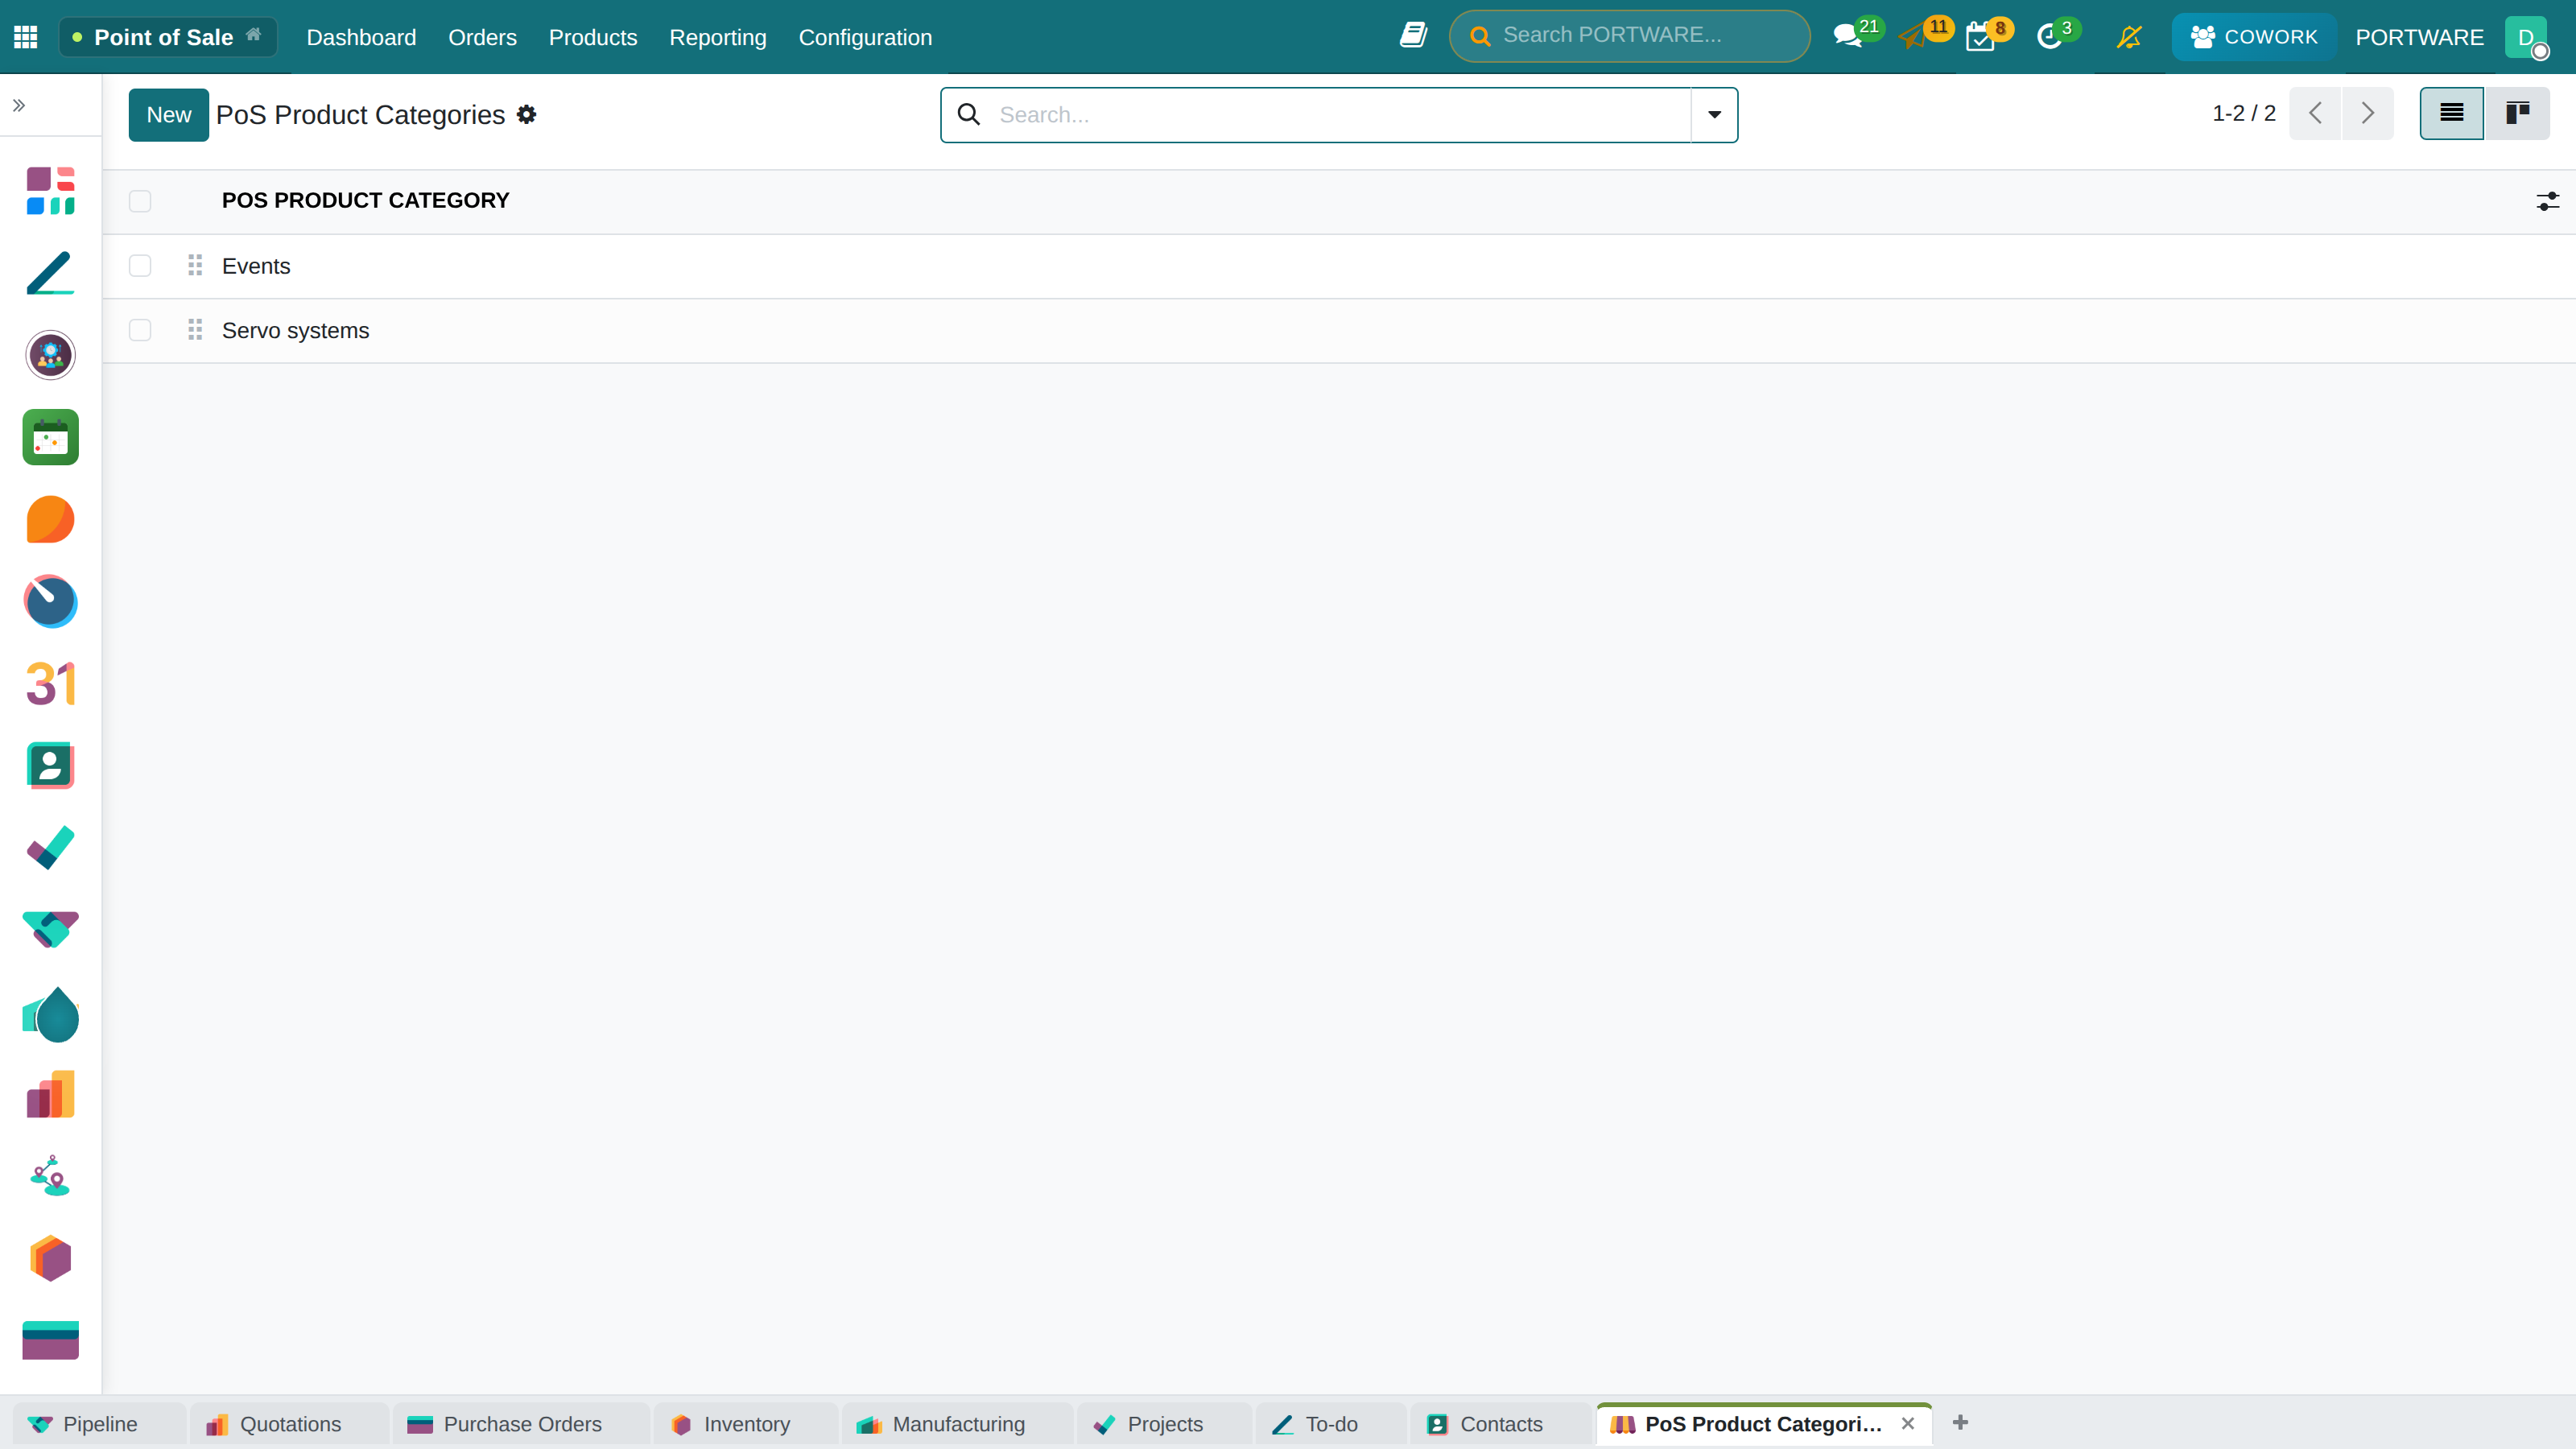Click the muted bell notification icon
The image size is (2576, 1449).
click(2129, 37)
